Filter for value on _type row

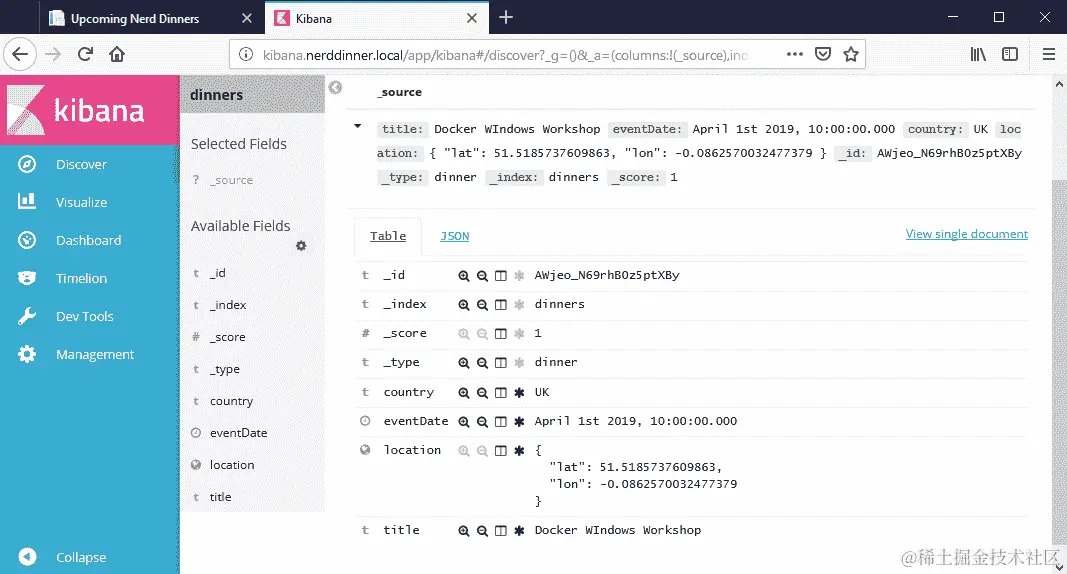pyautogui.click(x=463, y=362)
